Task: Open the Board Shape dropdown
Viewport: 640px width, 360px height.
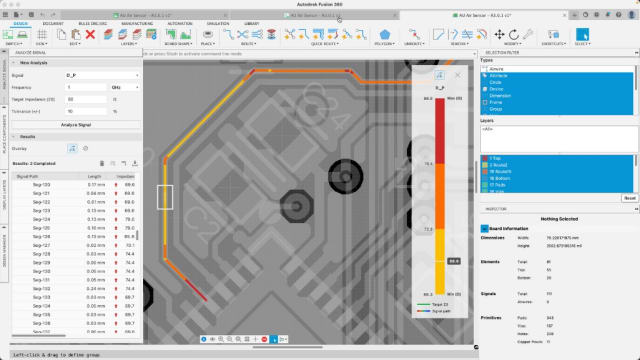Action: point(178,44)
